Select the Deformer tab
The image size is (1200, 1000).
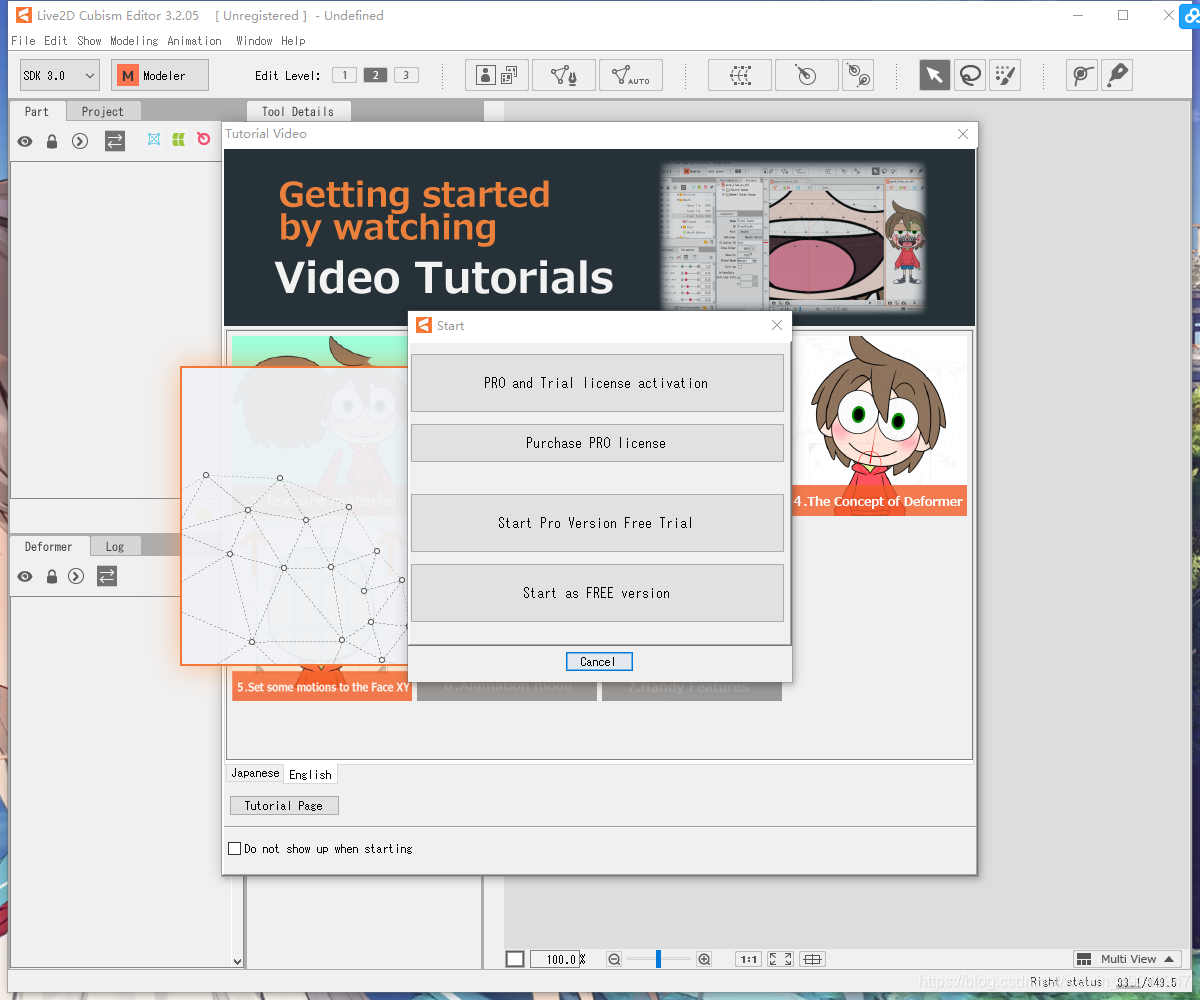tap(49, 546)
